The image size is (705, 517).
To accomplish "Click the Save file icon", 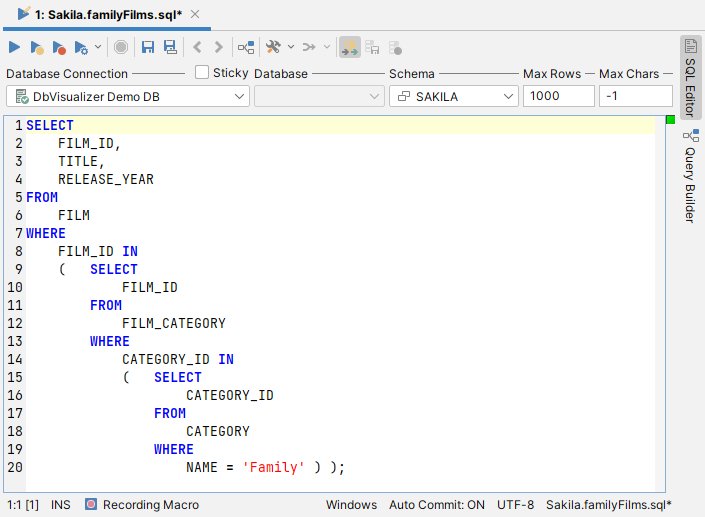I will coord(148,47).
